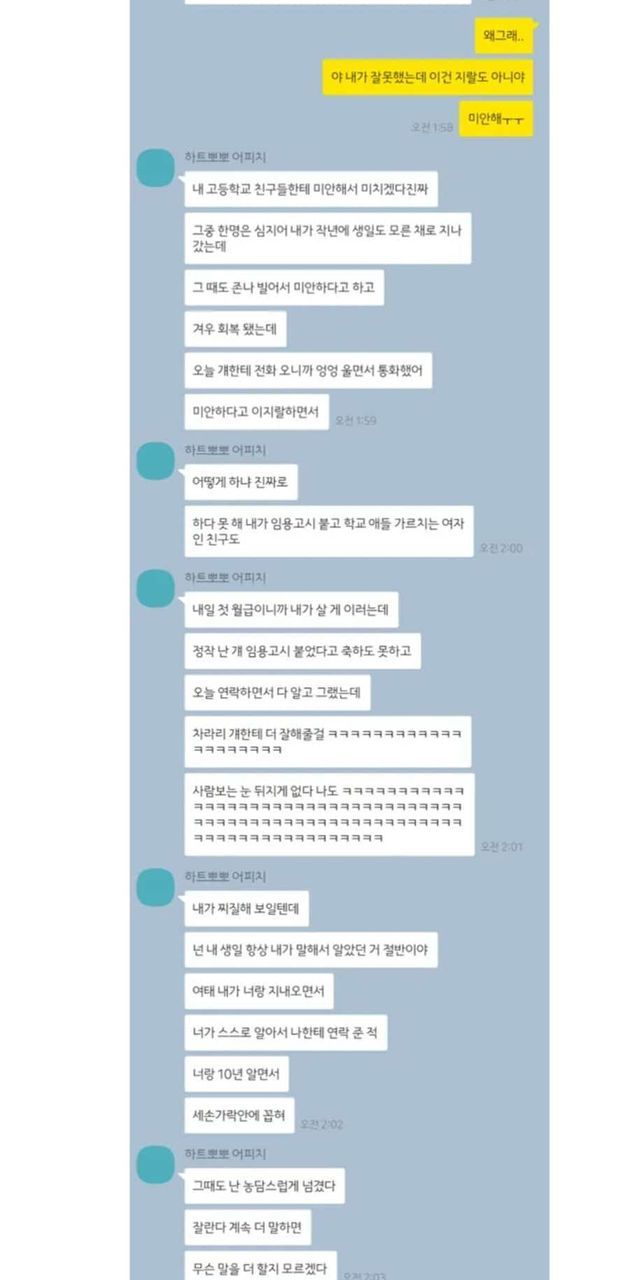
Task: Select the "겨우 회복 됐는데" message bubble
Action: 235,329
